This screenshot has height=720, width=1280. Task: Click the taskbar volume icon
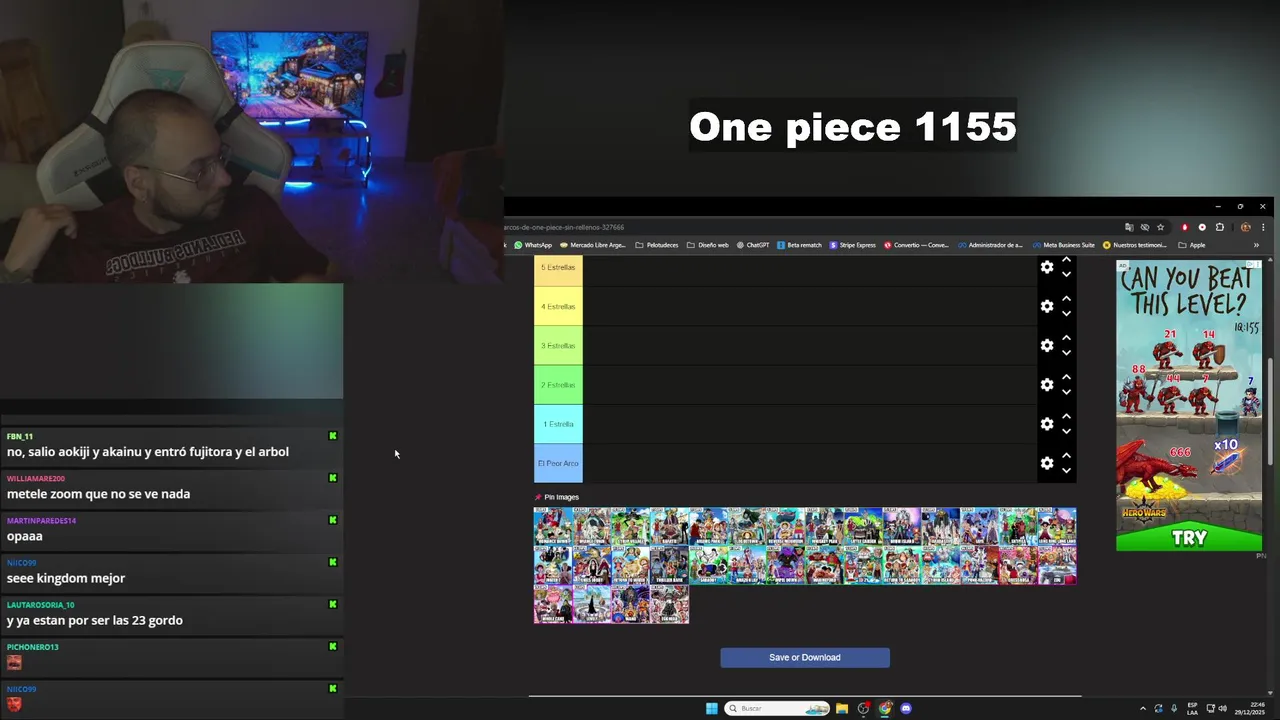click(x=1223, y=708)
